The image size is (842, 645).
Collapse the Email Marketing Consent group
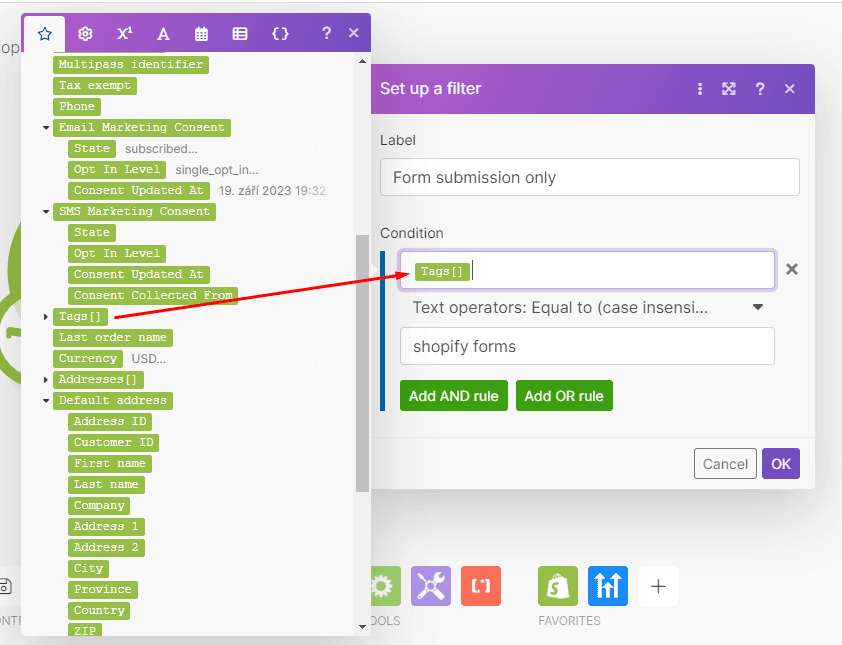pos(44,127)
